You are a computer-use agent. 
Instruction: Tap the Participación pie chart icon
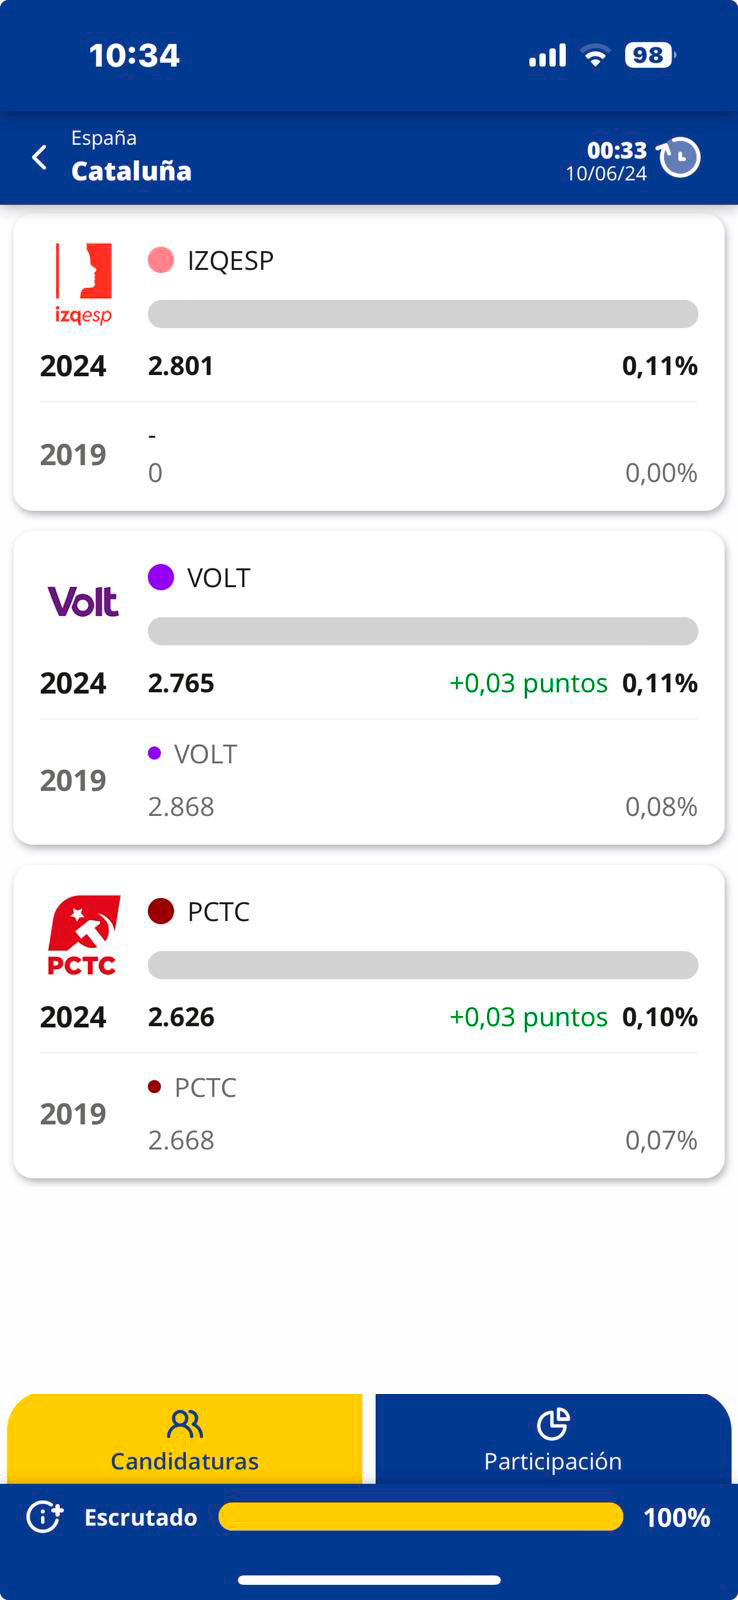[x=553, y=1423]
